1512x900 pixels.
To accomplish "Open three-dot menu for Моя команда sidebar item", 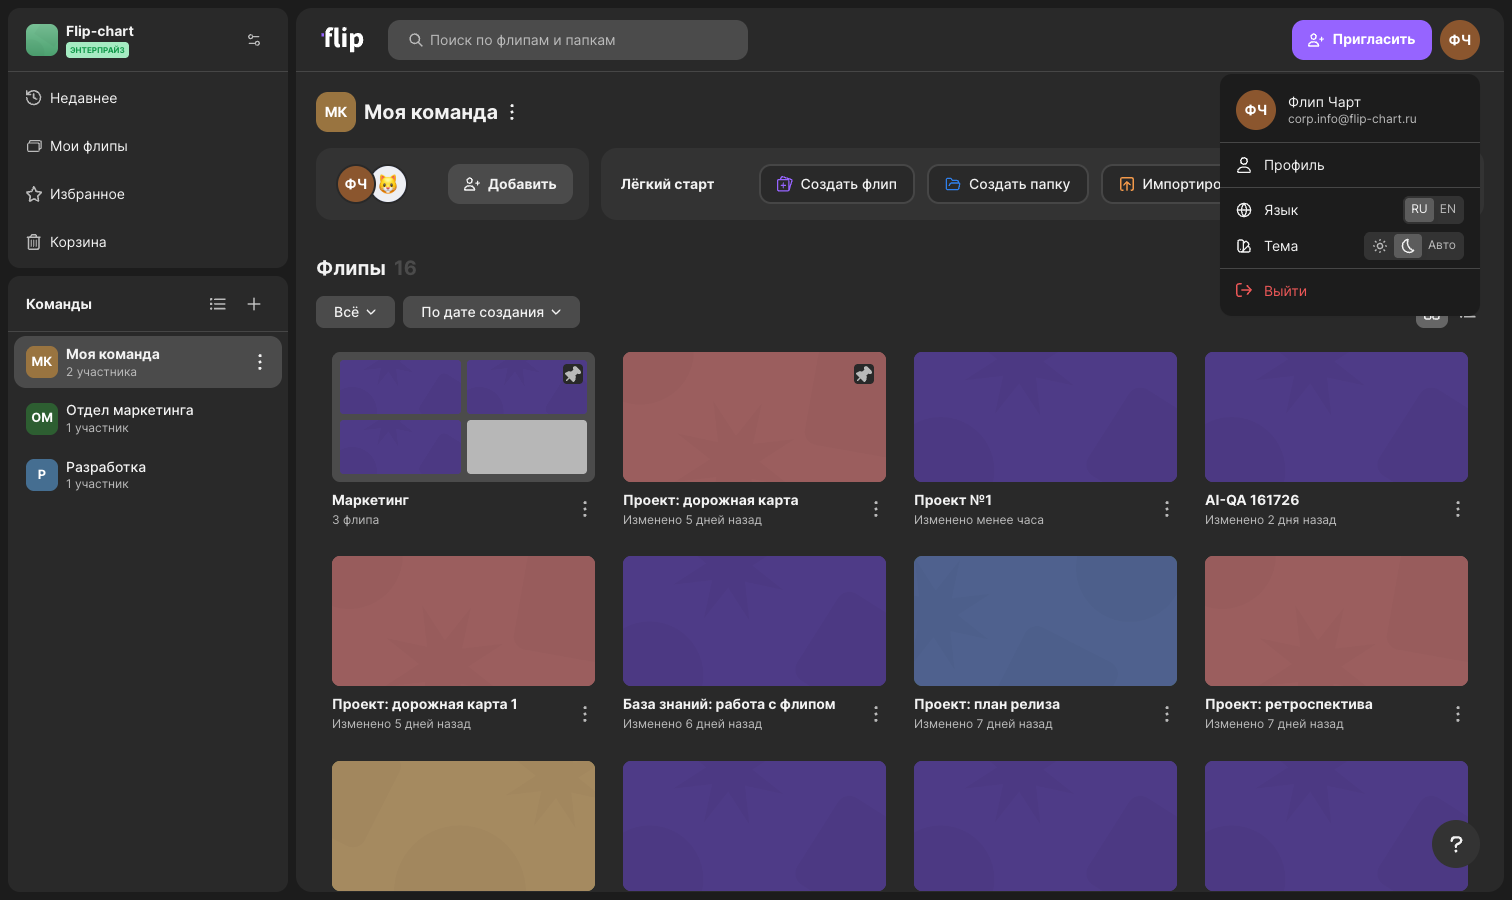I will coord(260,362).
